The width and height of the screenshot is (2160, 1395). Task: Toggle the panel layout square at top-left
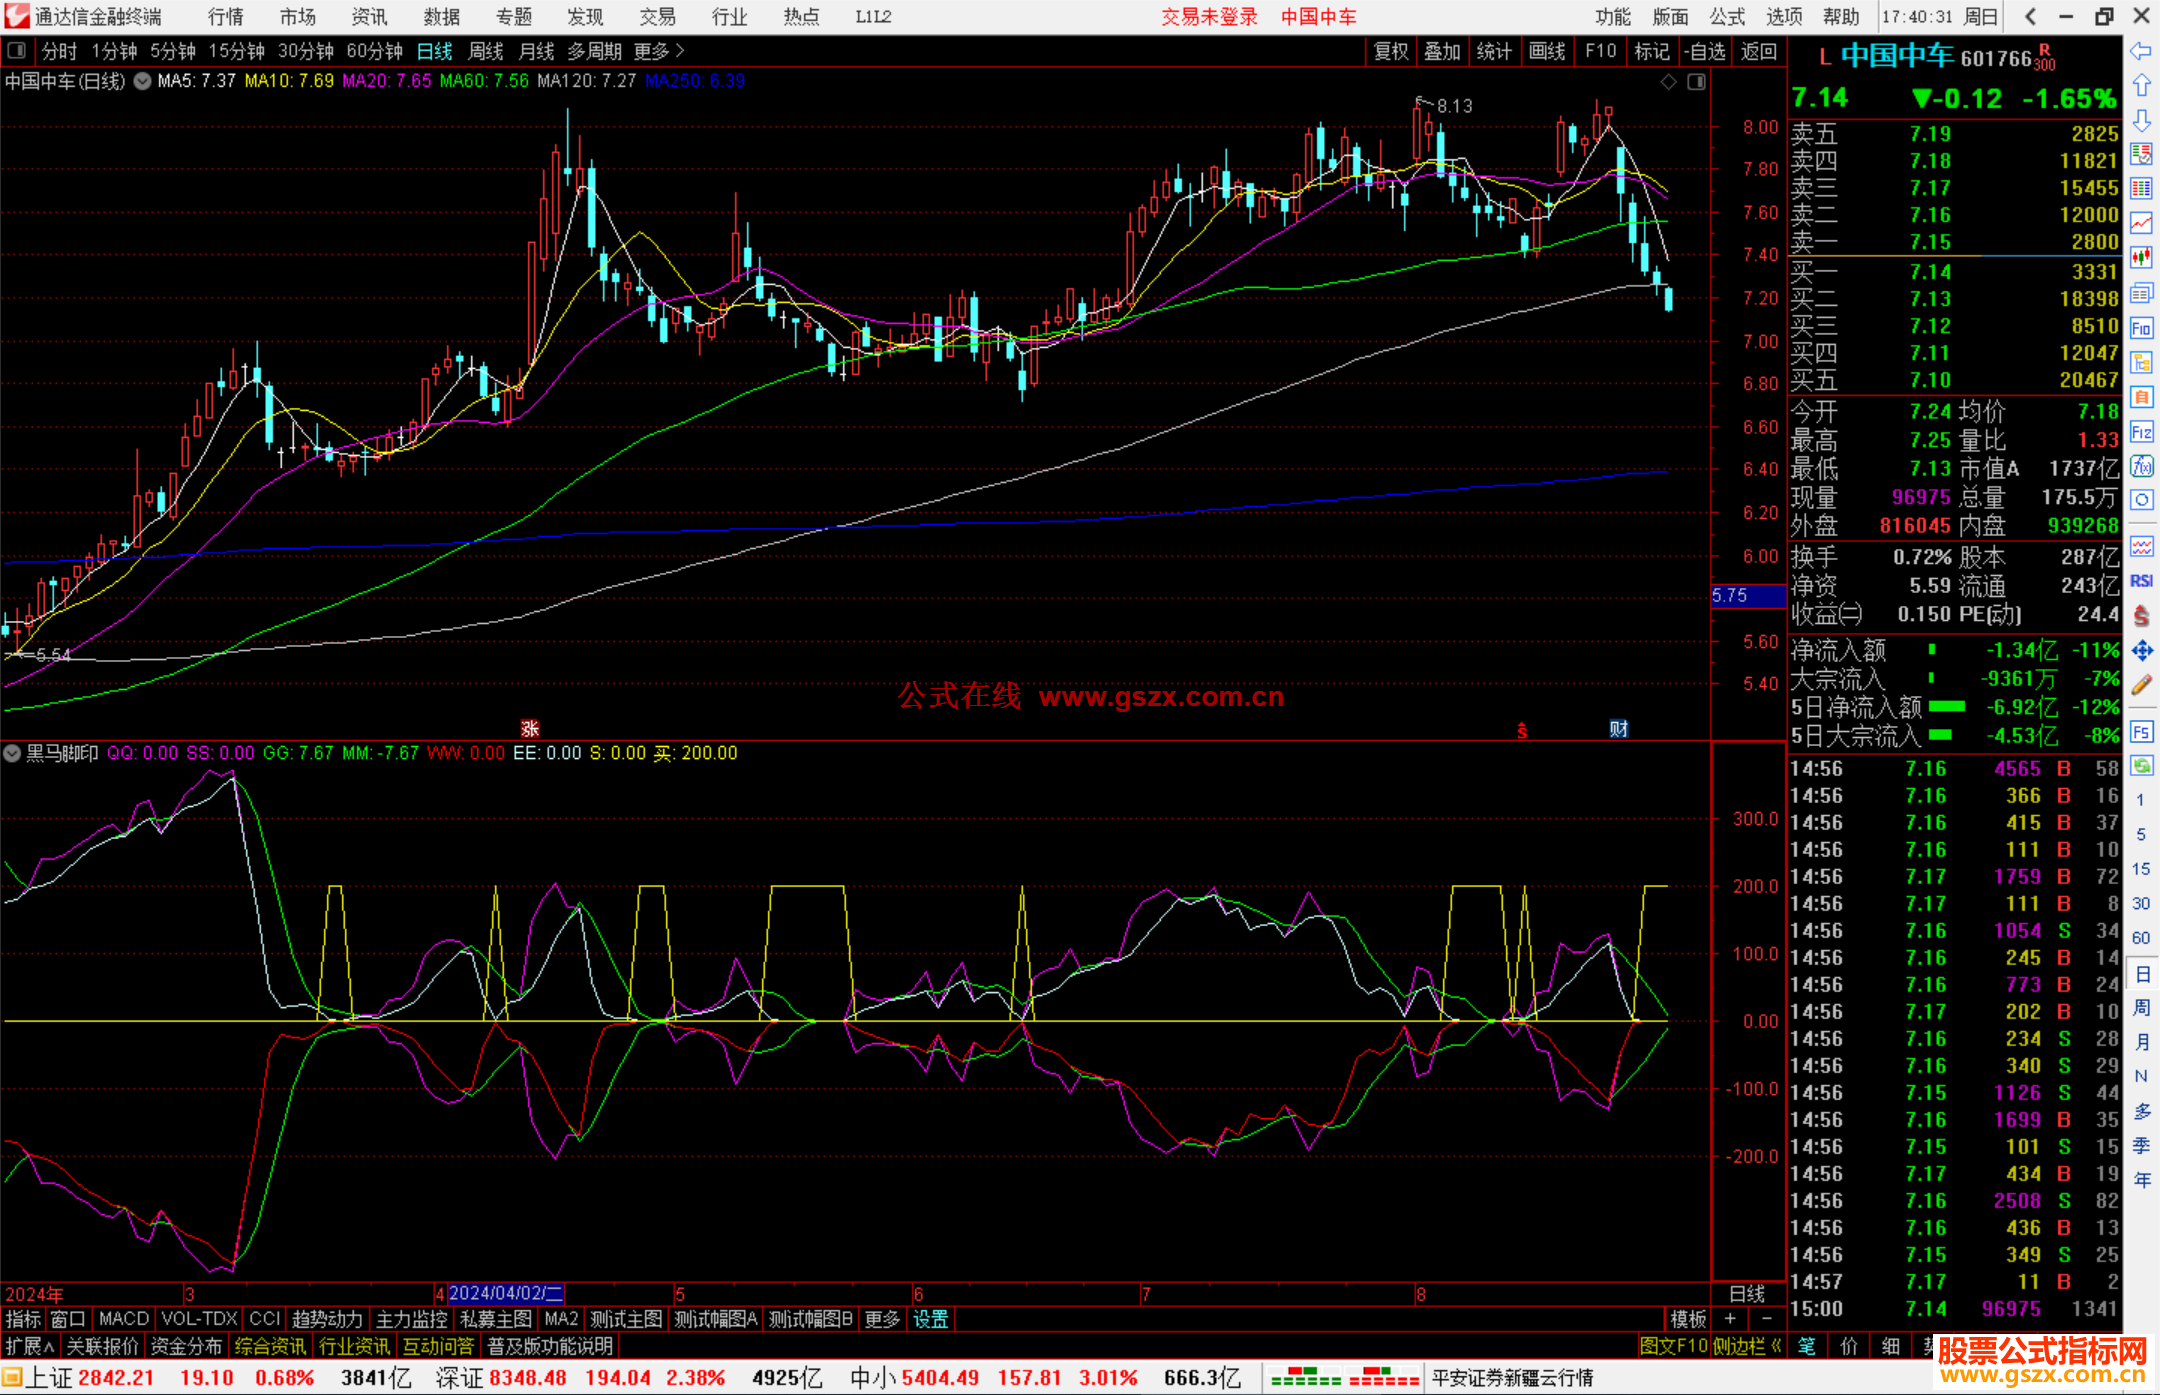coord(16,50)
